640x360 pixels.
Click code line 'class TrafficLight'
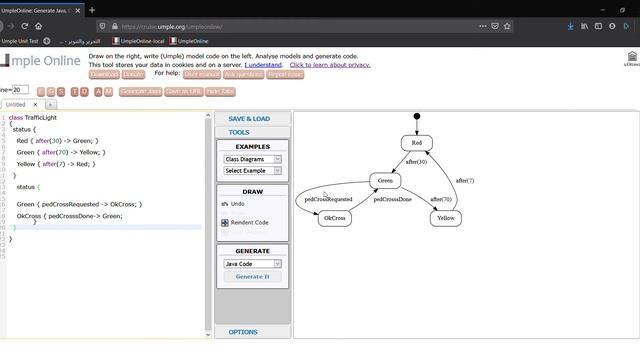tap(33, 118)
